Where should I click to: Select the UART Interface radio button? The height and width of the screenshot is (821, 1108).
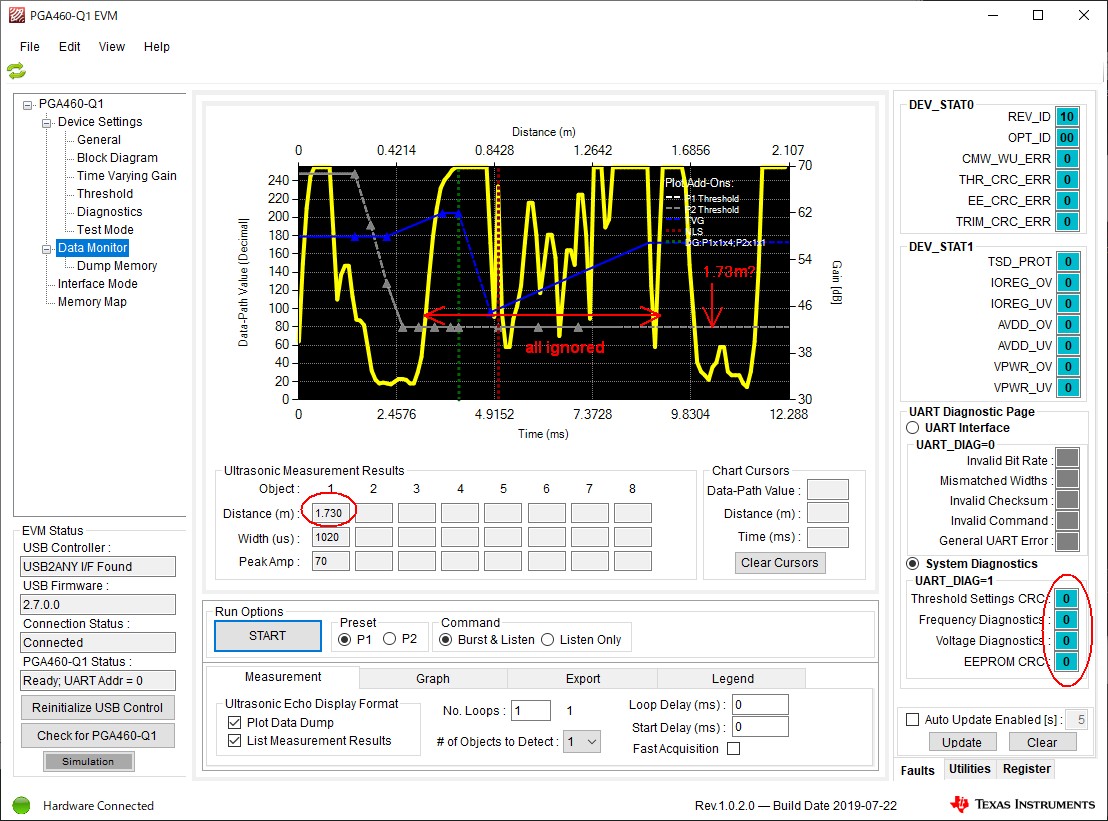(913, 427)
